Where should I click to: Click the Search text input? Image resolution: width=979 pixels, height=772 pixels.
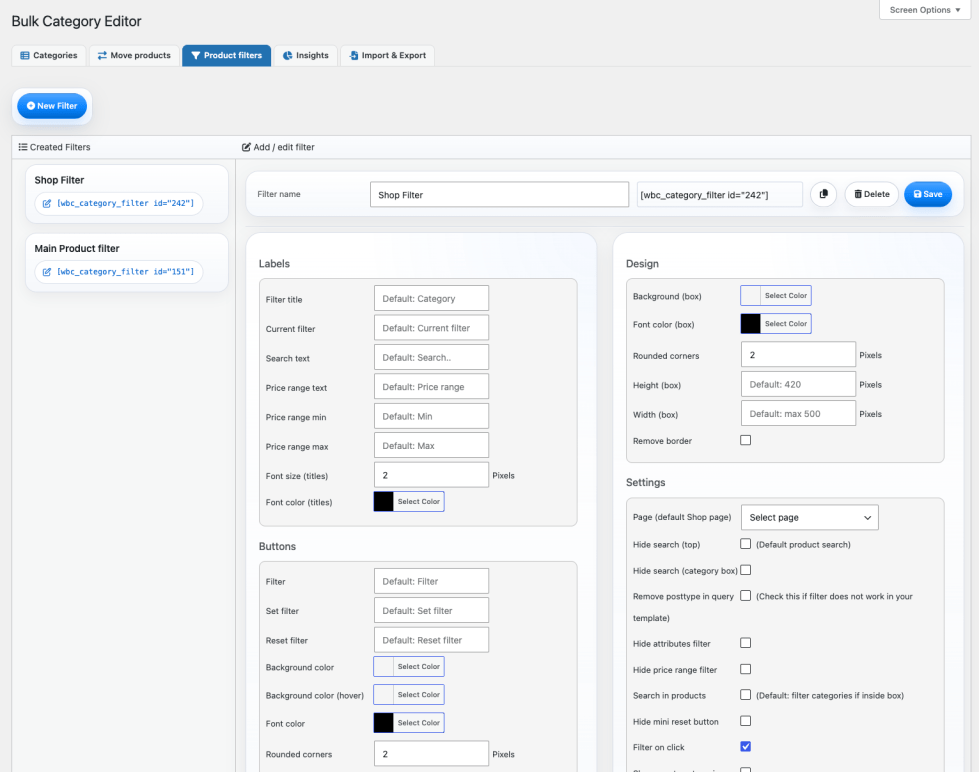(x=431, y=357)
